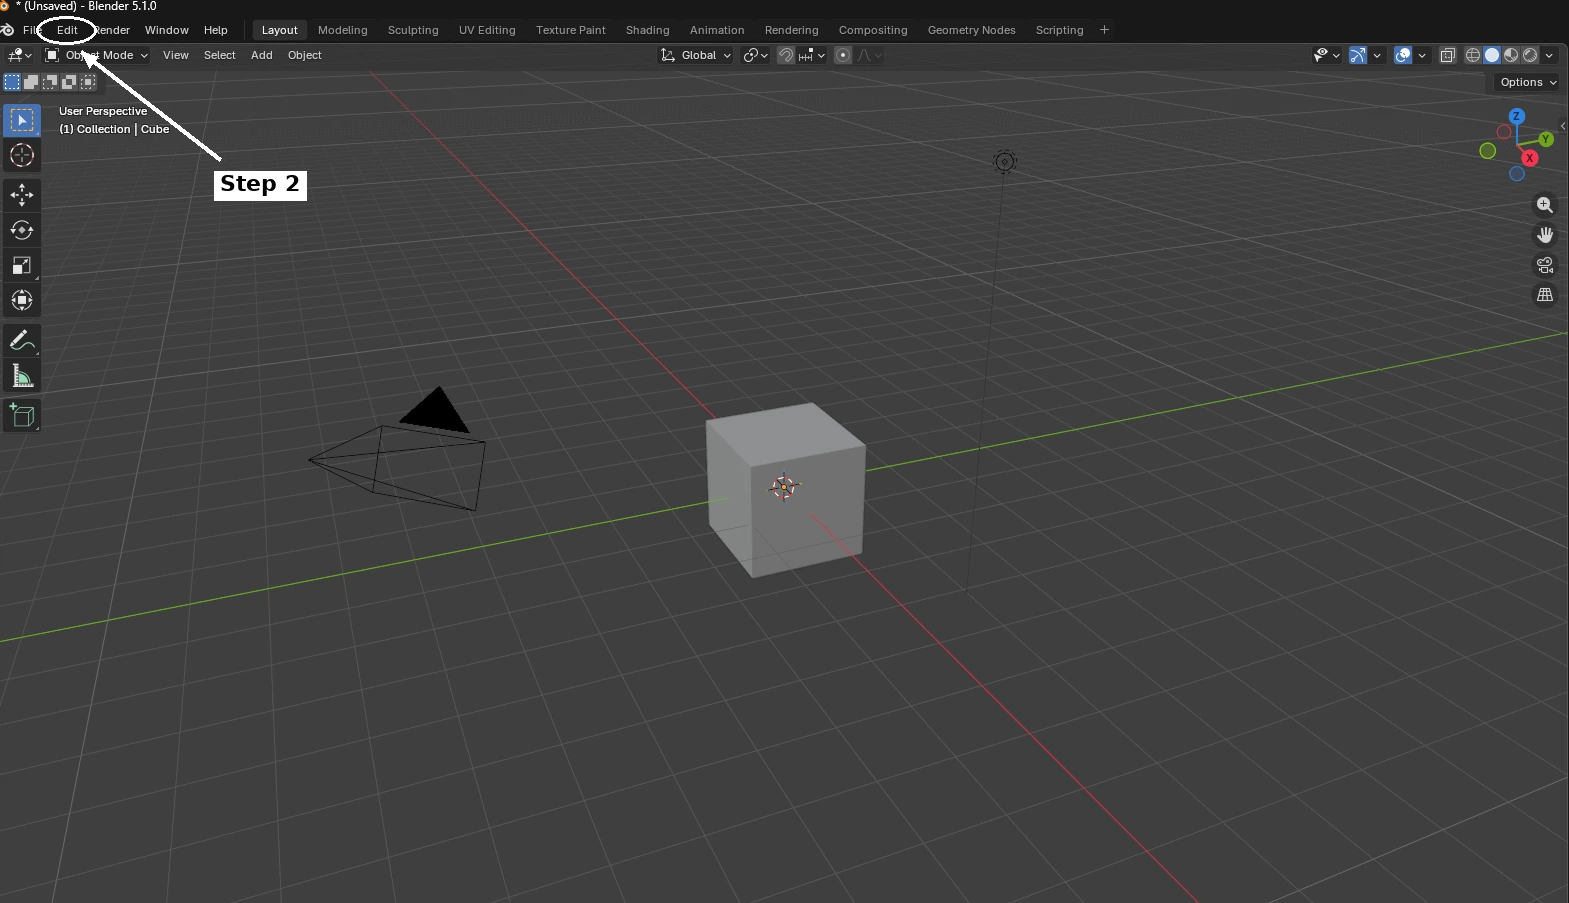
Task: Open the overlays options dropdown arrow
Action: (1422, 55)
